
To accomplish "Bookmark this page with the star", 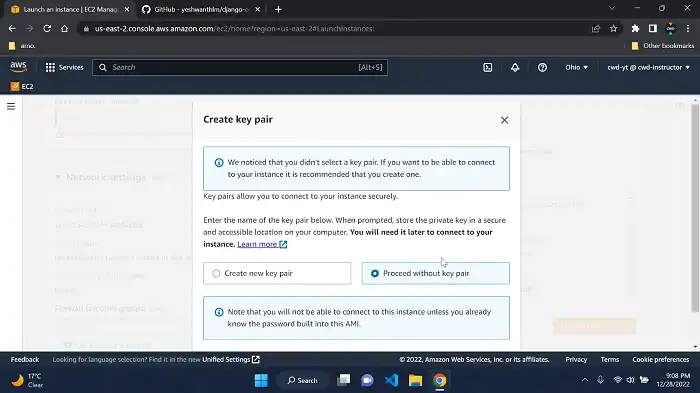I will point(613,29).
